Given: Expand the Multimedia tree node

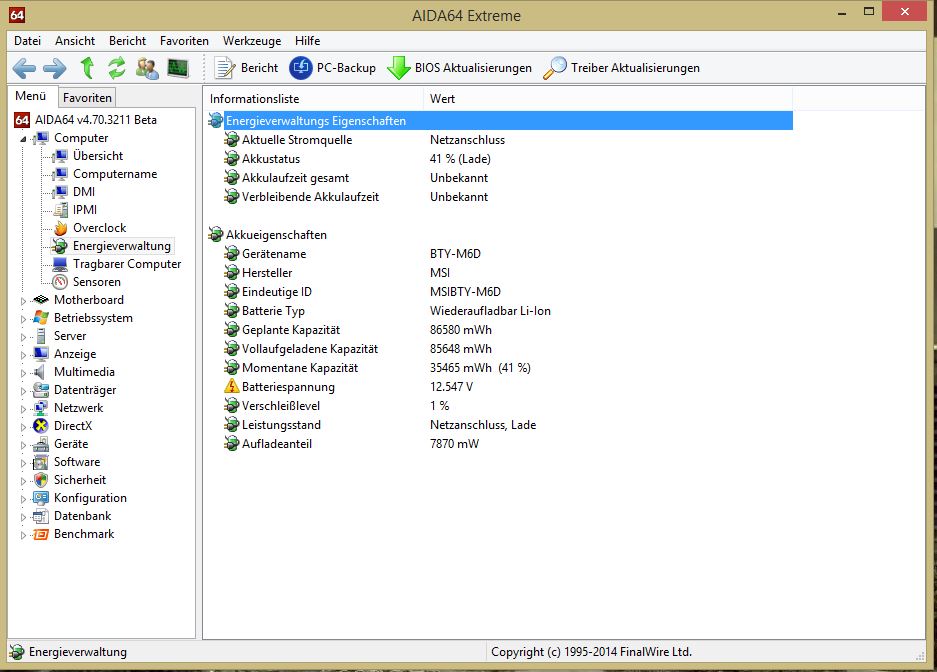Looking at the screenshot, I should [23, 373].
